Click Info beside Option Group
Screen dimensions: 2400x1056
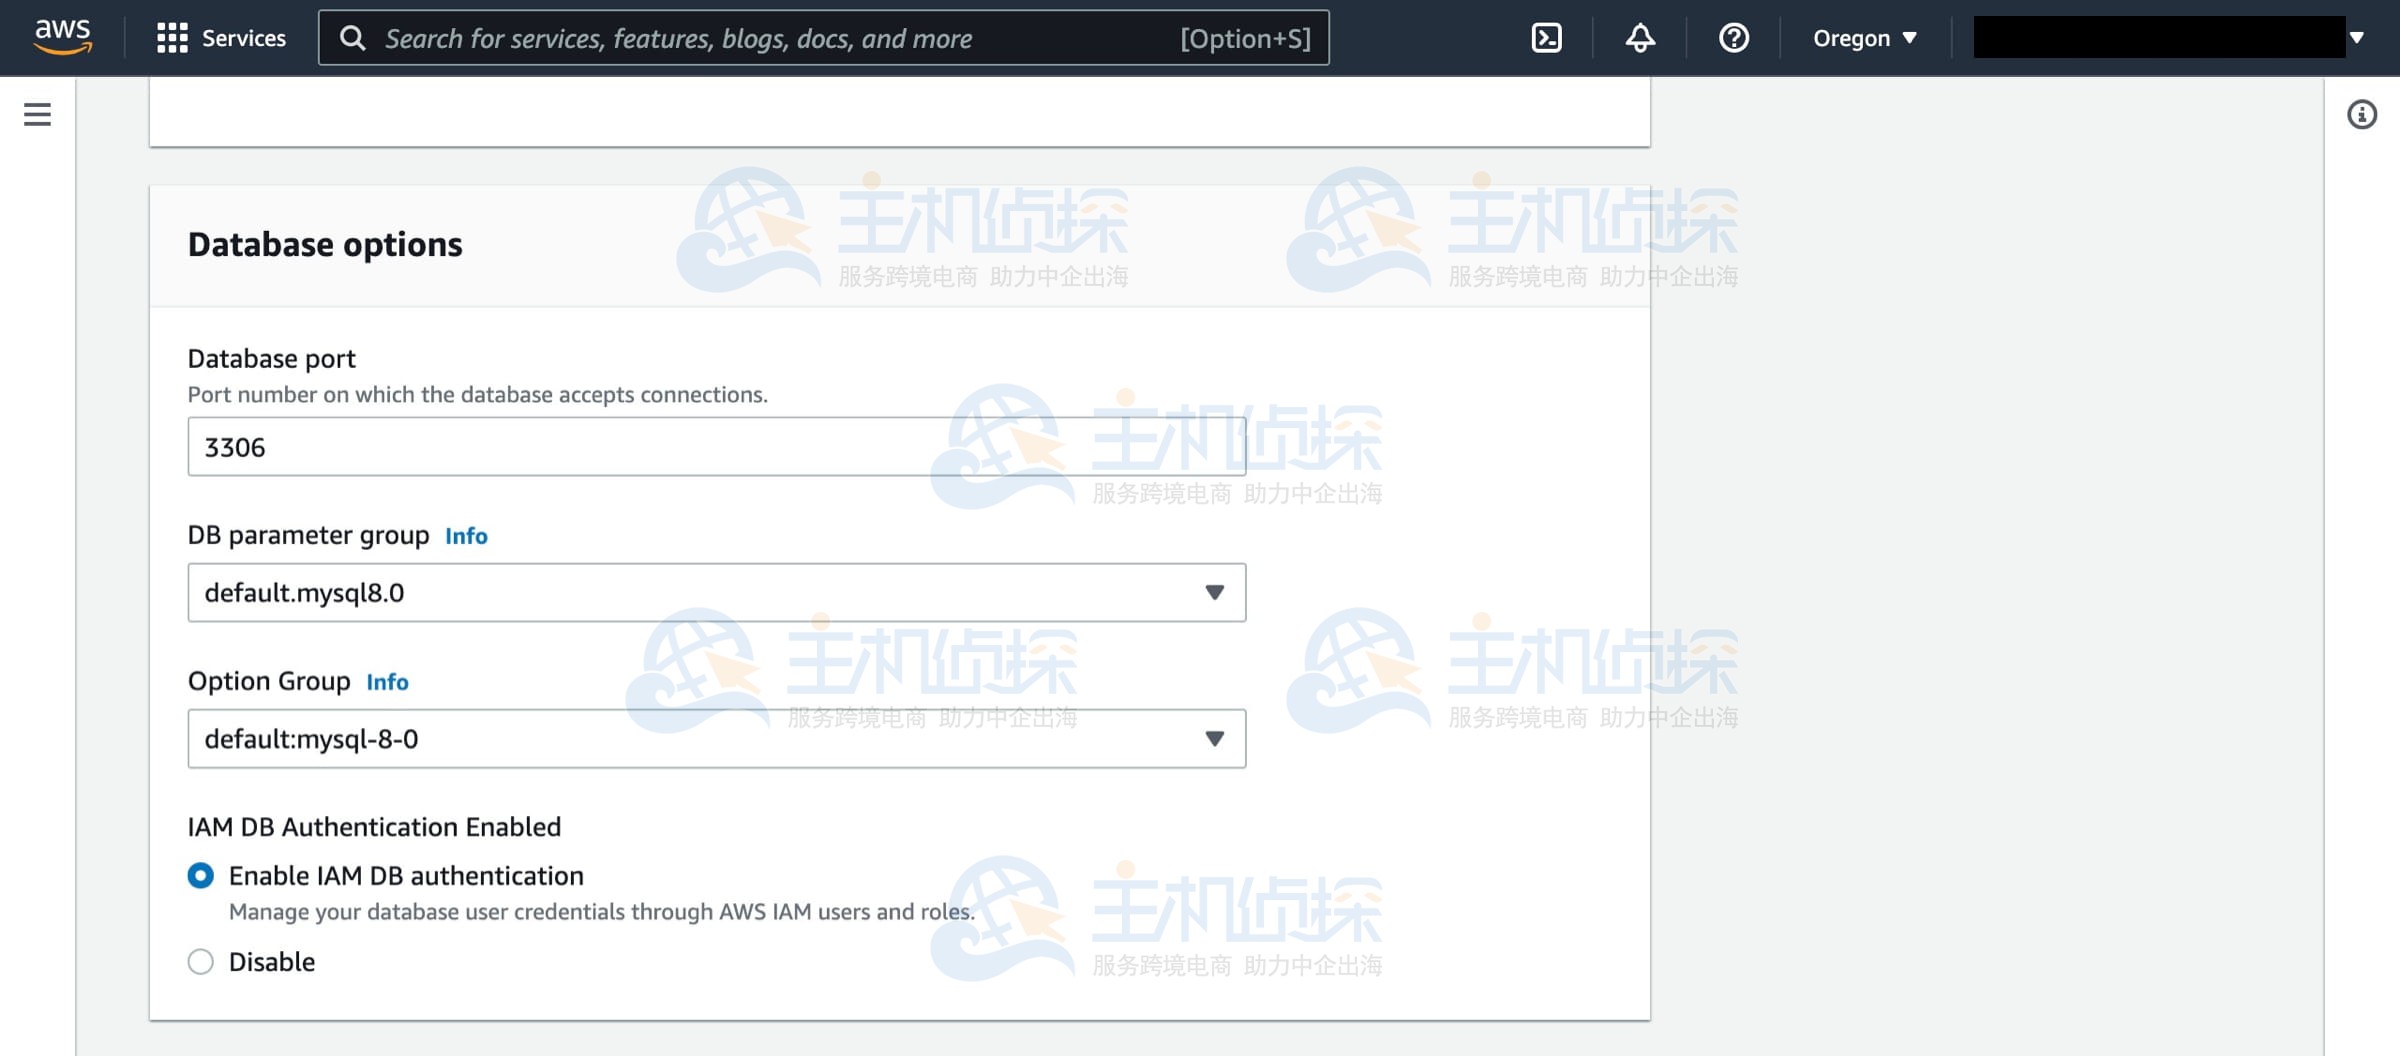386,682
